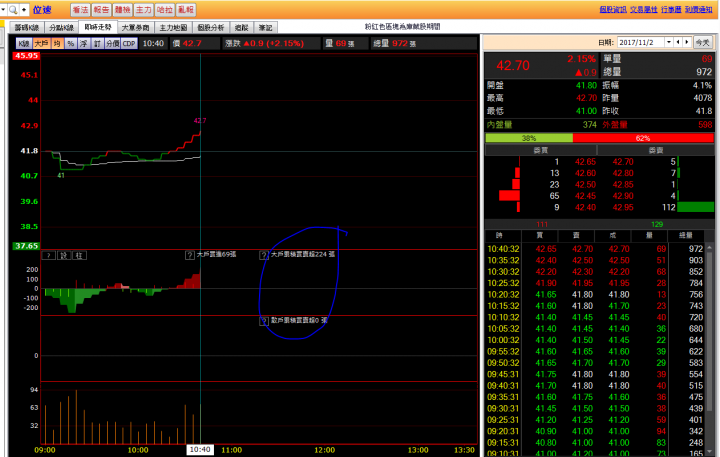
Task: Toggle the K線 chart option
Action: (x=24, y=44)
